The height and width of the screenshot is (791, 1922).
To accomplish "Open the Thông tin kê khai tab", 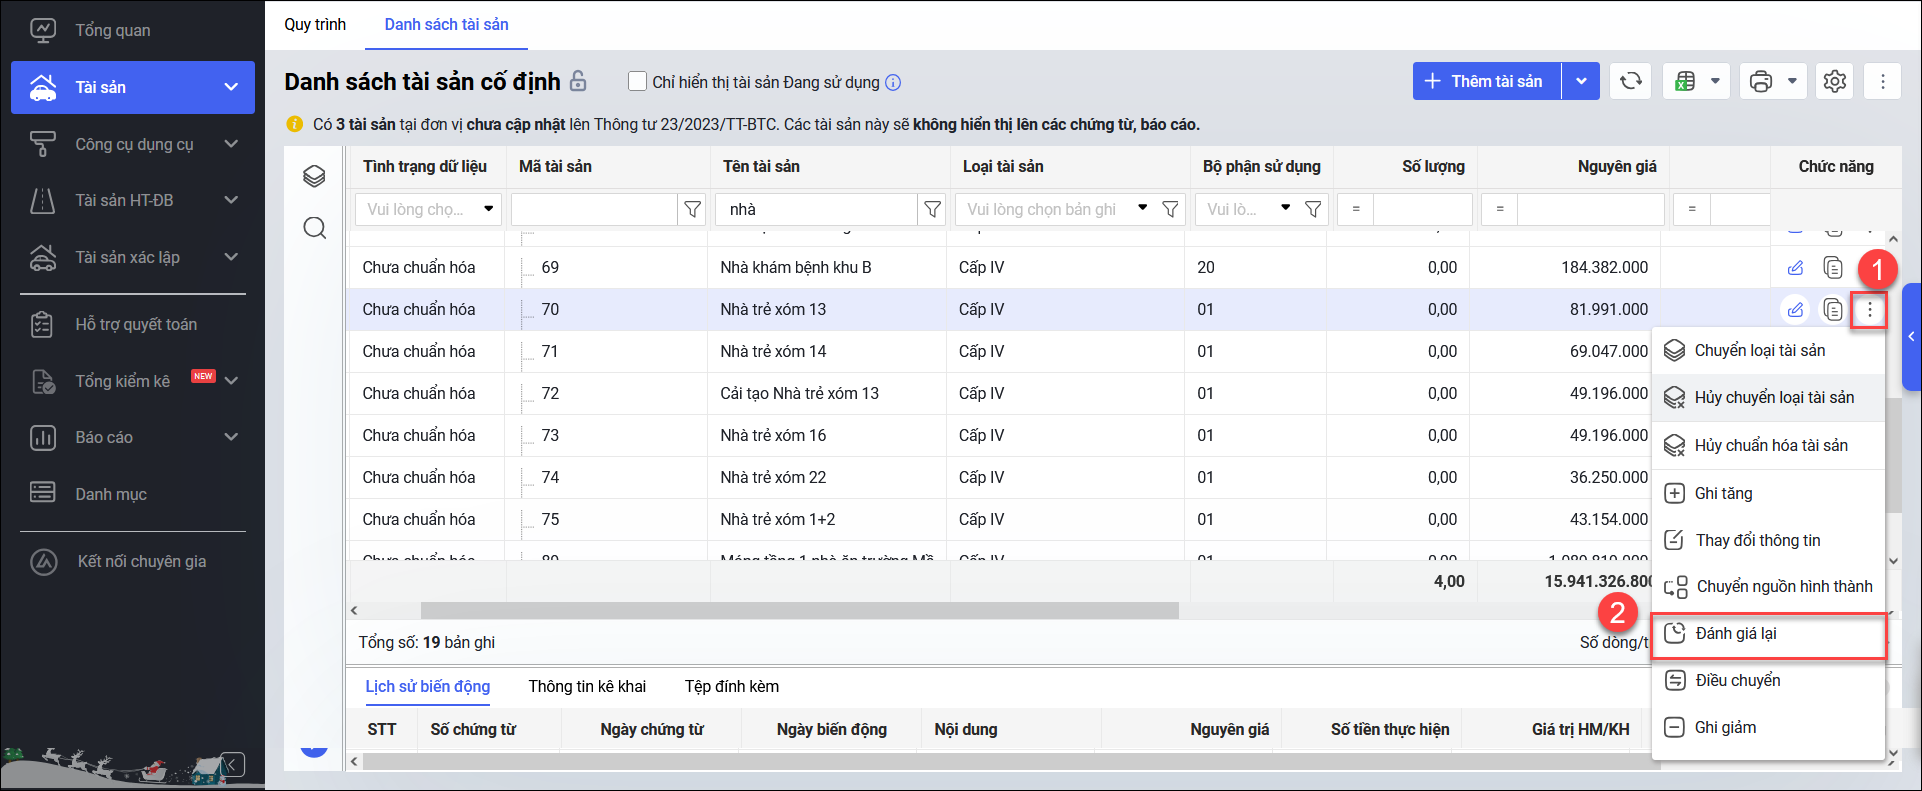I will click(x=587, y=686).
